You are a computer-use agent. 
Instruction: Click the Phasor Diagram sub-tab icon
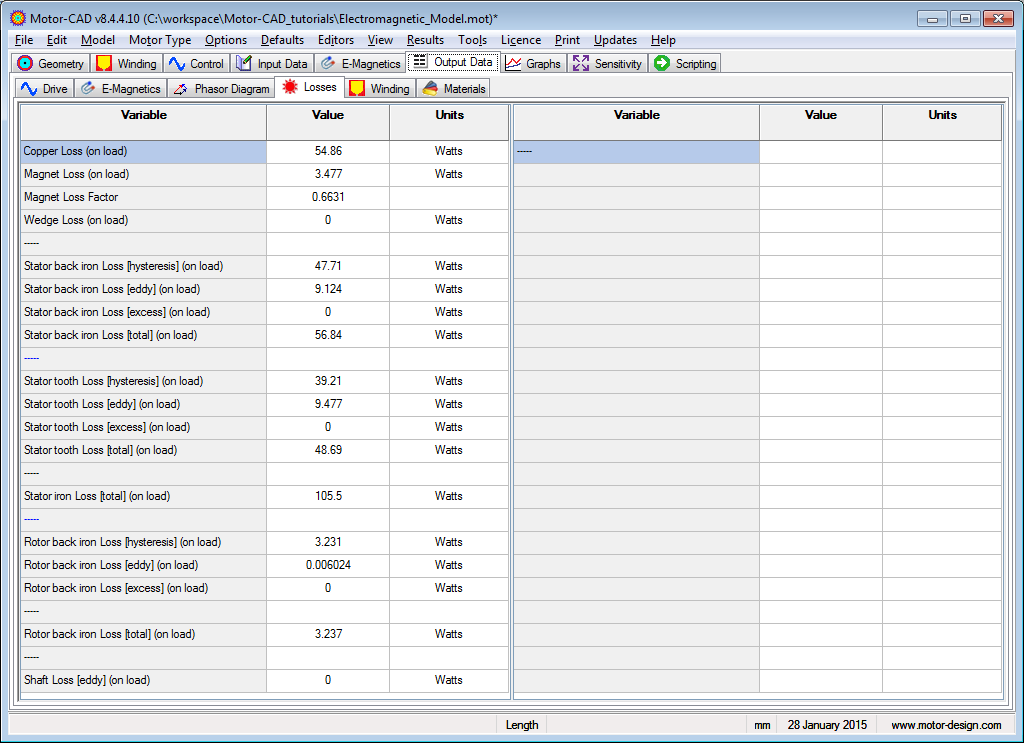pos(181,88)
